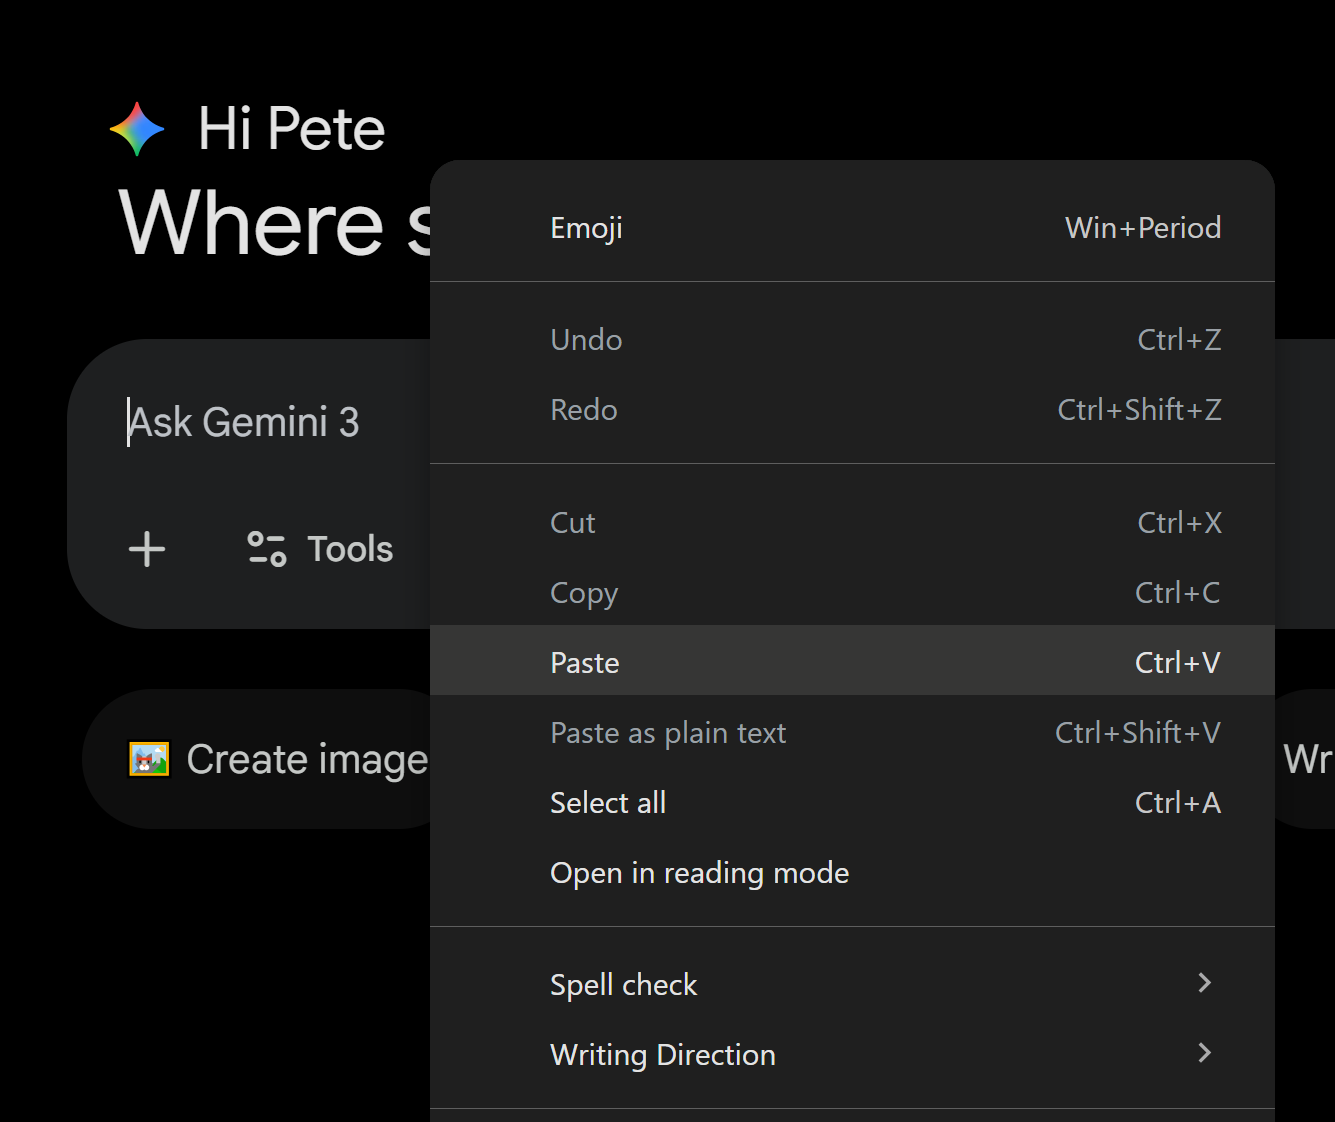The image size is (1335, 1122).
Task: Click the plus icon to add files
Action: [147, 549]
